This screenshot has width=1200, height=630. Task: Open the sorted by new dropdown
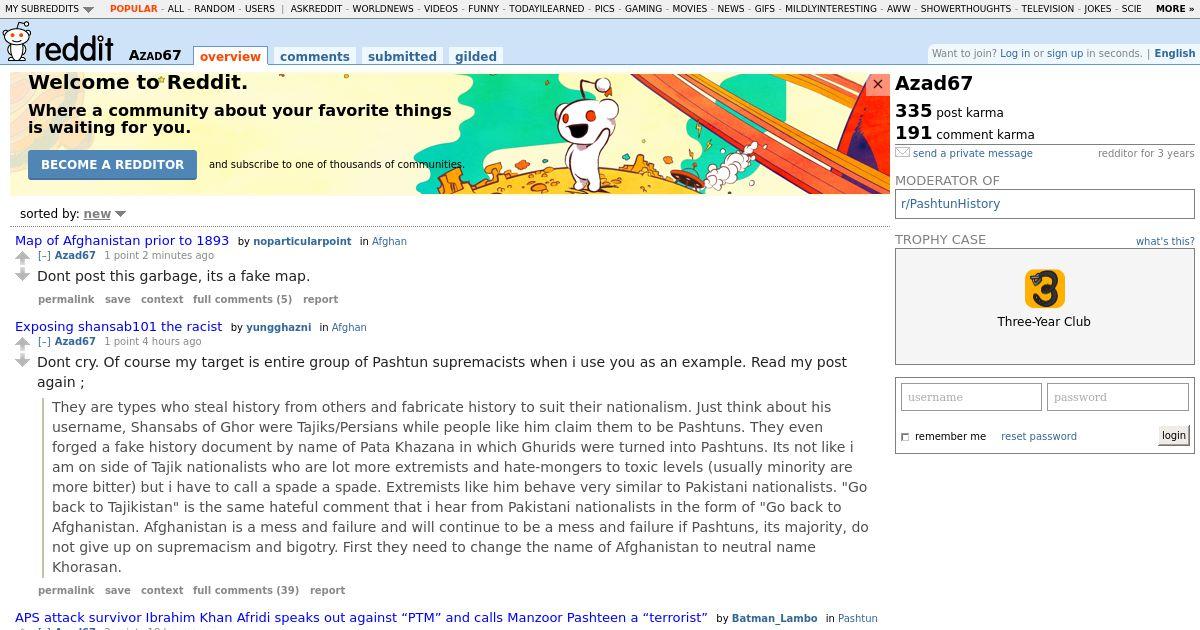tap(105, 214)
